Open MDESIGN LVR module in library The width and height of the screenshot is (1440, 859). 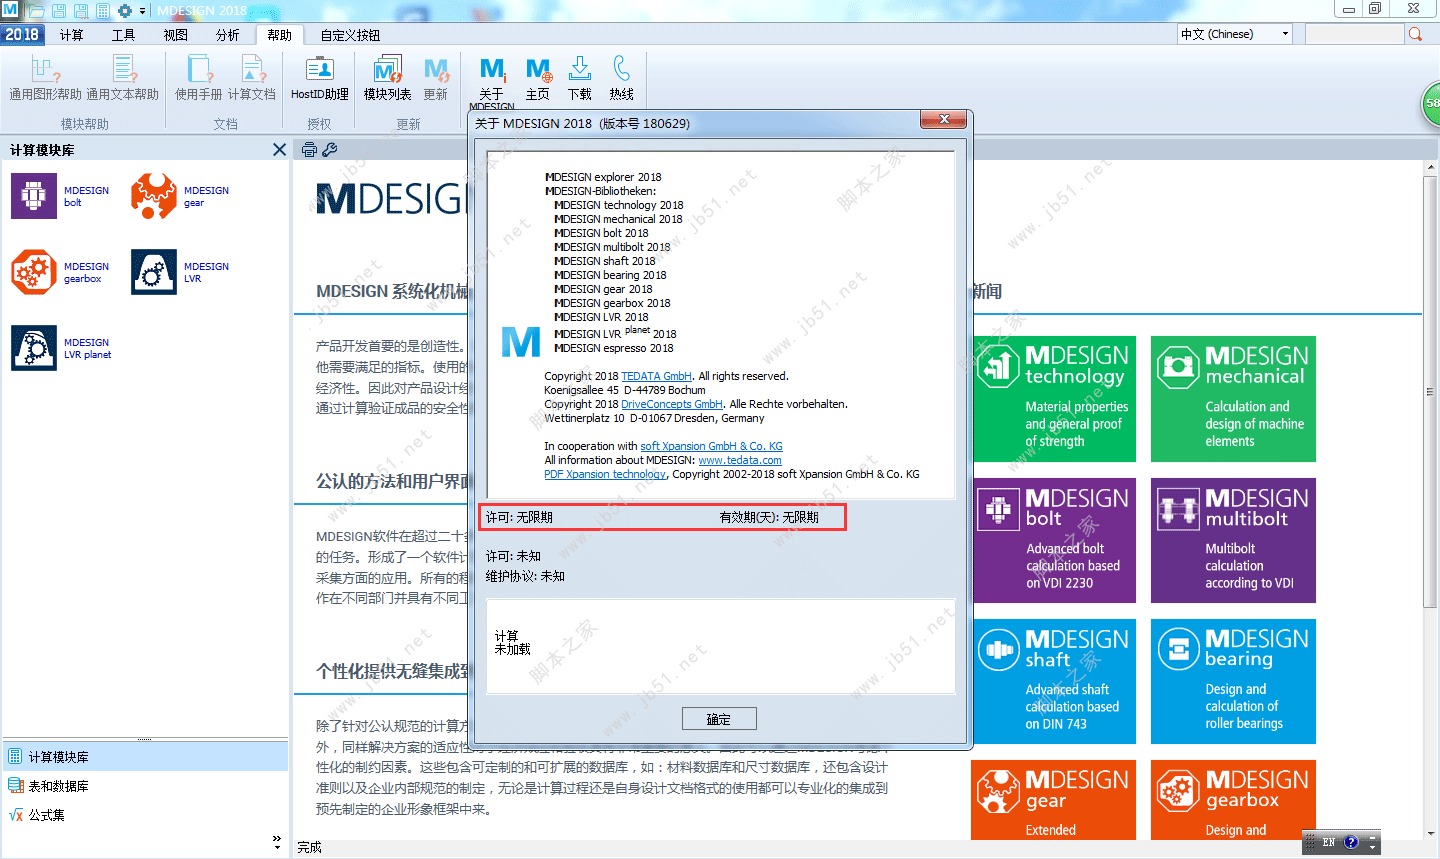(x=180, y=272)
